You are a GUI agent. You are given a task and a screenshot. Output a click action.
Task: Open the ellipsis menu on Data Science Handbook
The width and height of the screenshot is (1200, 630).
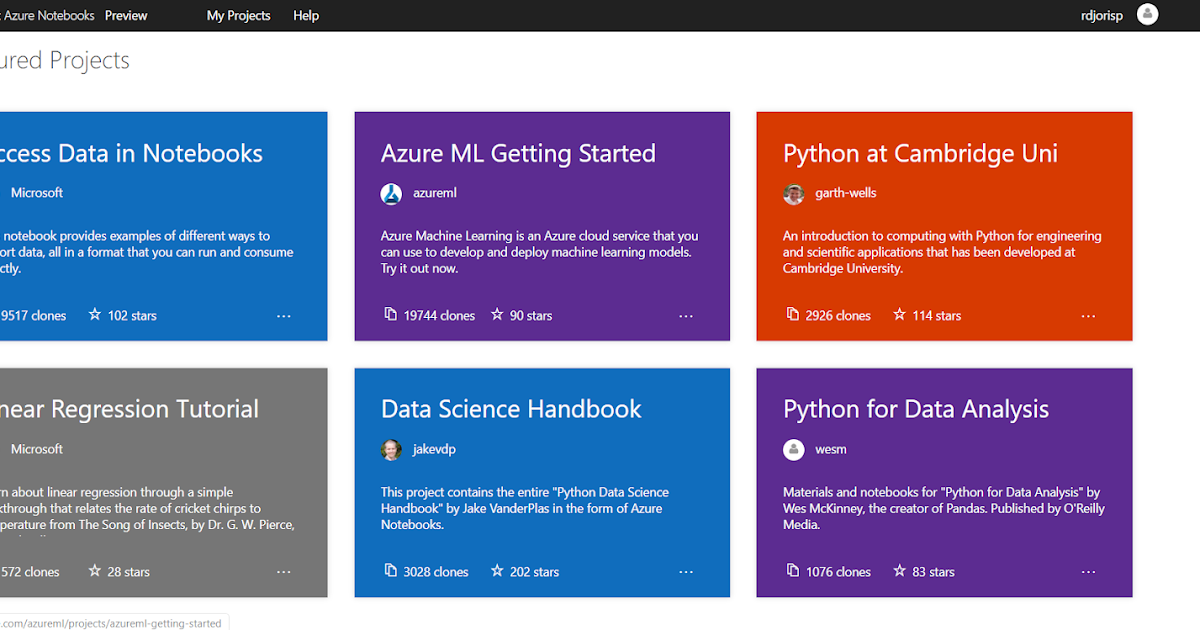click(686, 571)
